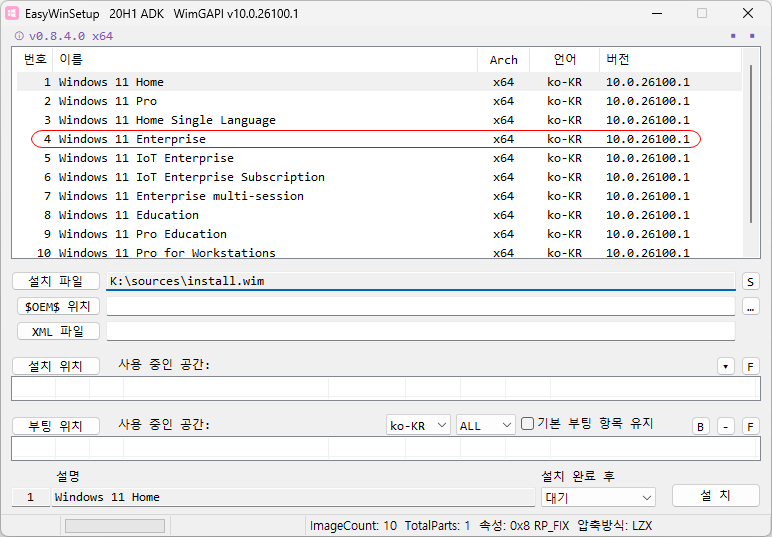Viewport: 772px width, 537px height.
Task: Click the description field showing Windows 11 Home
Action: [293, 497]
